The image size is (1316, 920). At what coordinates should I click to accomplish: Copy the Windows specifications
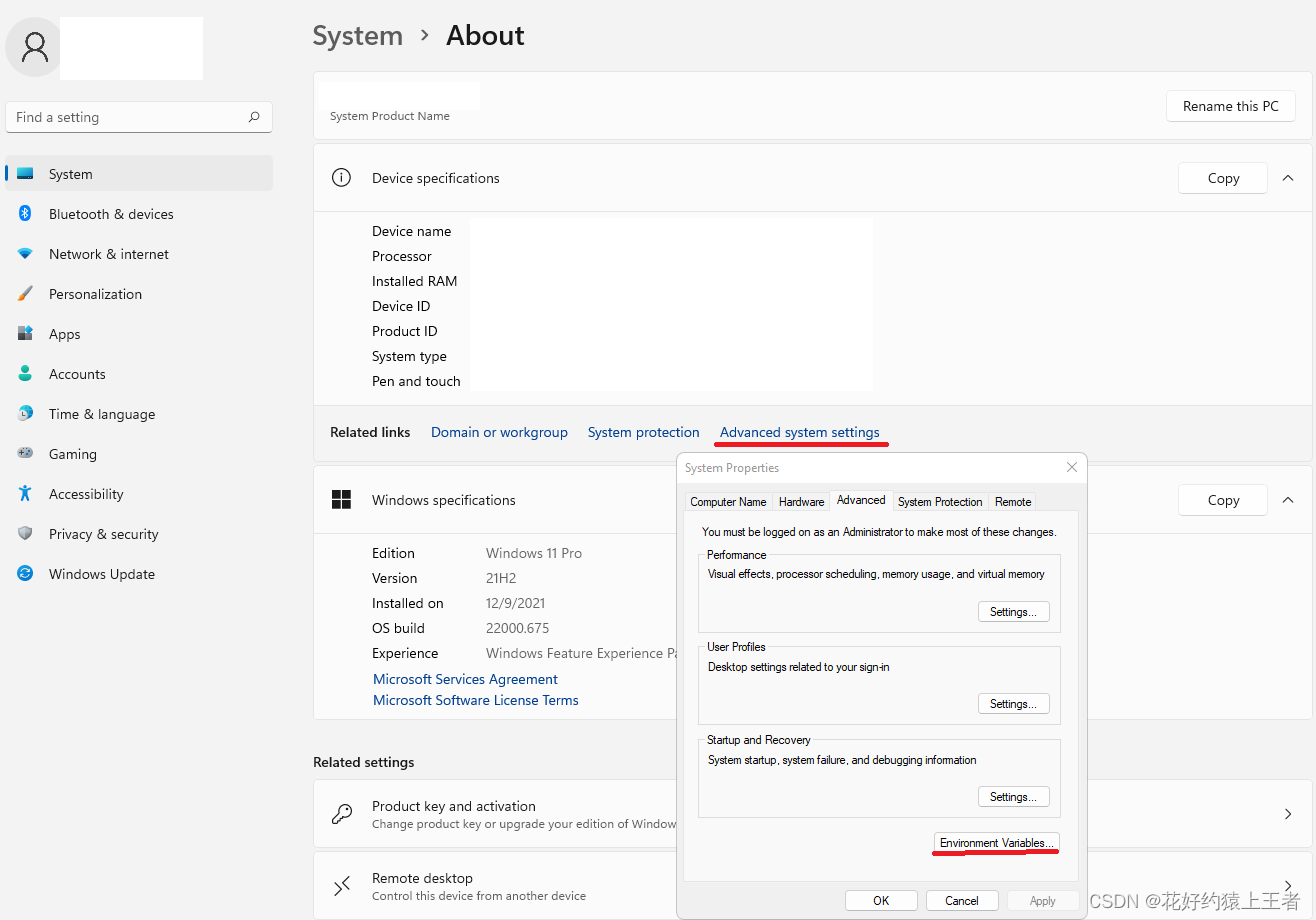(x=1223, y=500)
